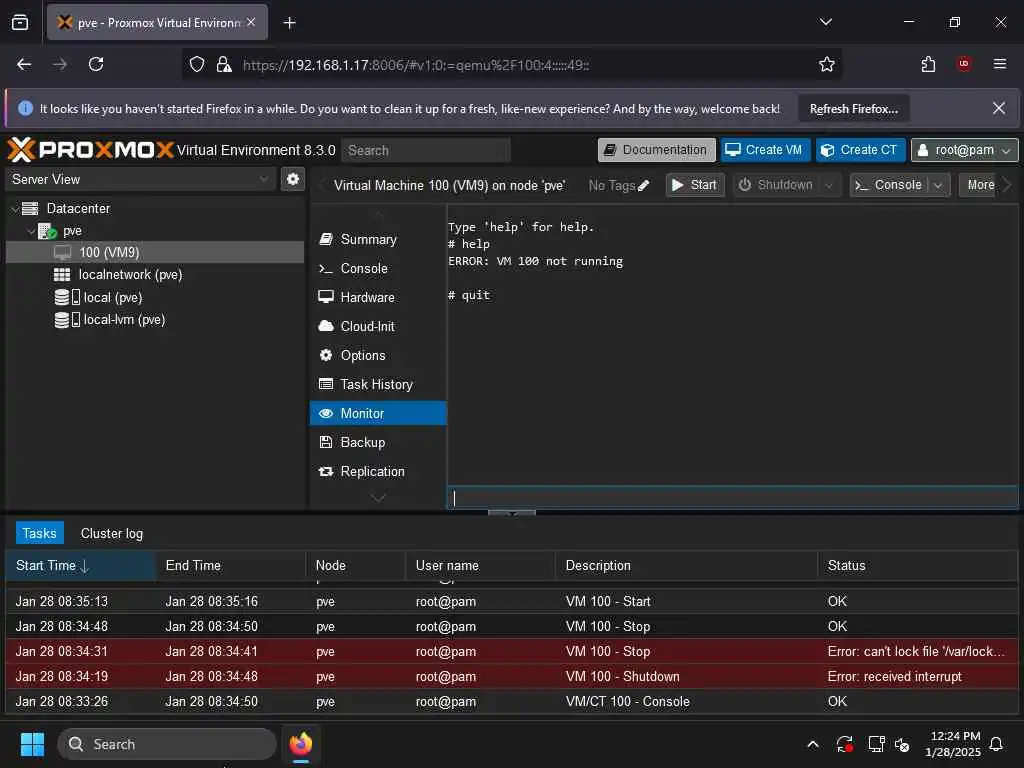Collapse the Datacenter tree node
The image size is (1024, 768).
14,209
